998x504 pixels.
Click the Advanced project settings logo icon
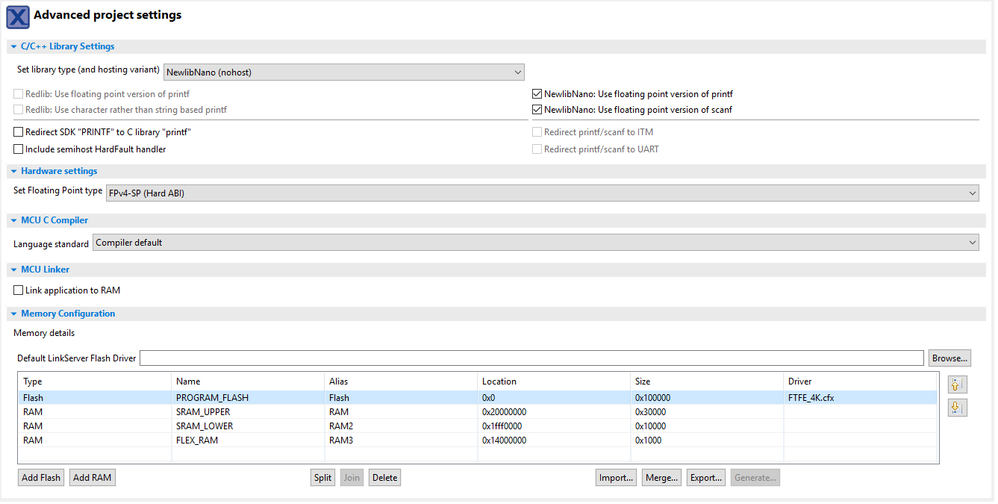(x=17, y=16)
